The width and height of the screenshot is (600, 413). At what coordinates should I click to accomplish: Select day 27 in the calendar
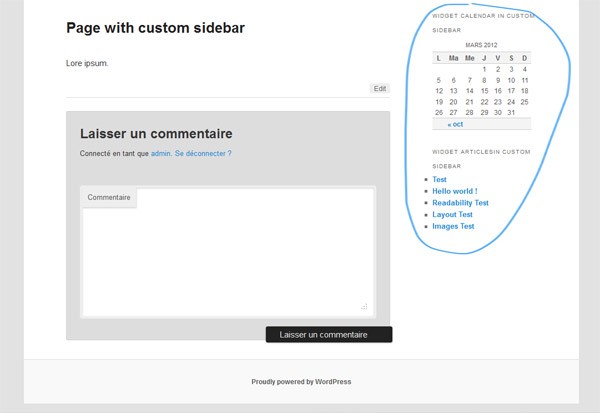pyautogui.click(x=453, y=113)
